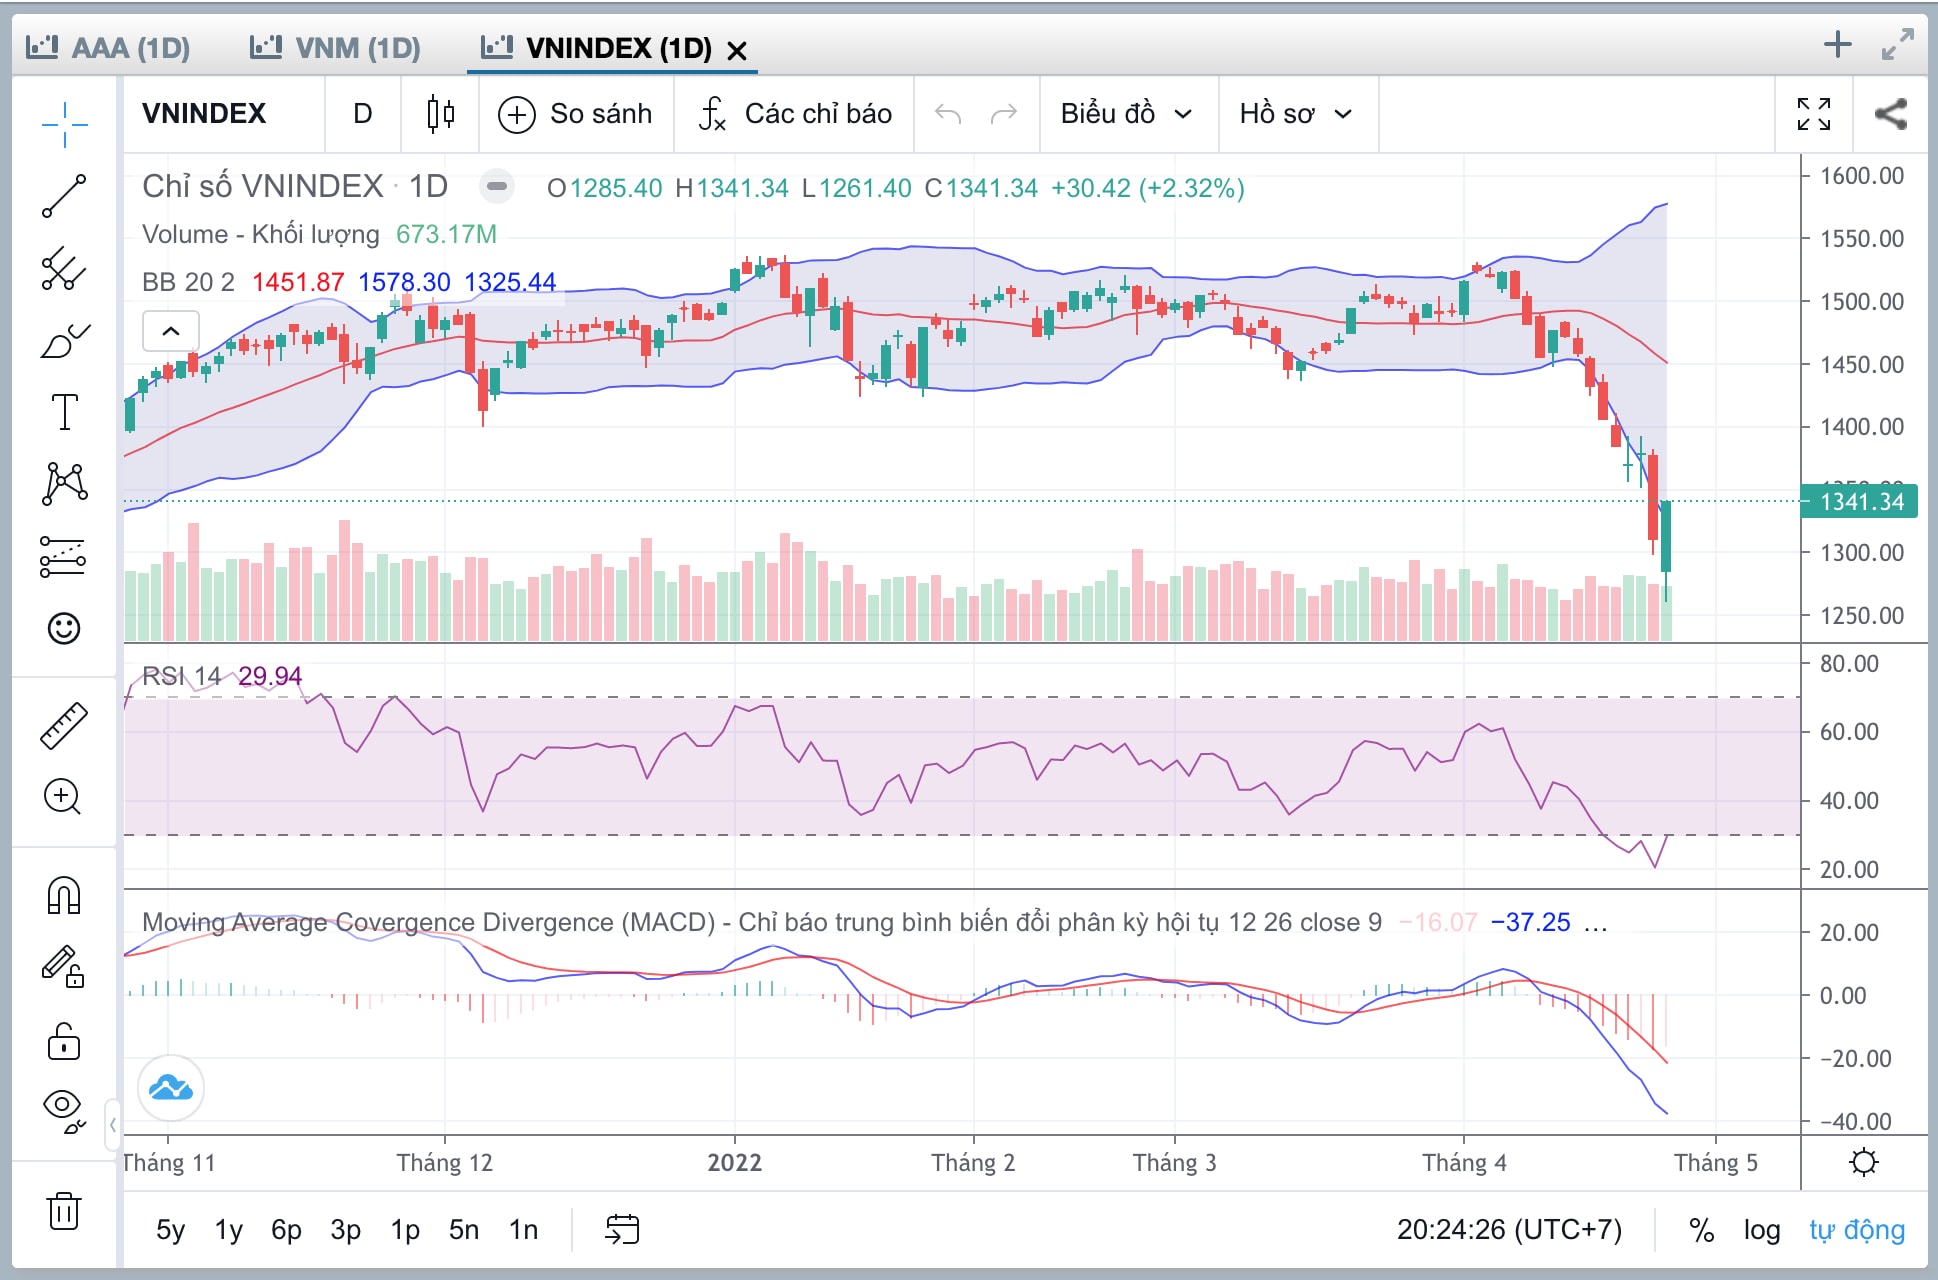
Task: Toggle the magnet snap mode
Action: 64,895
